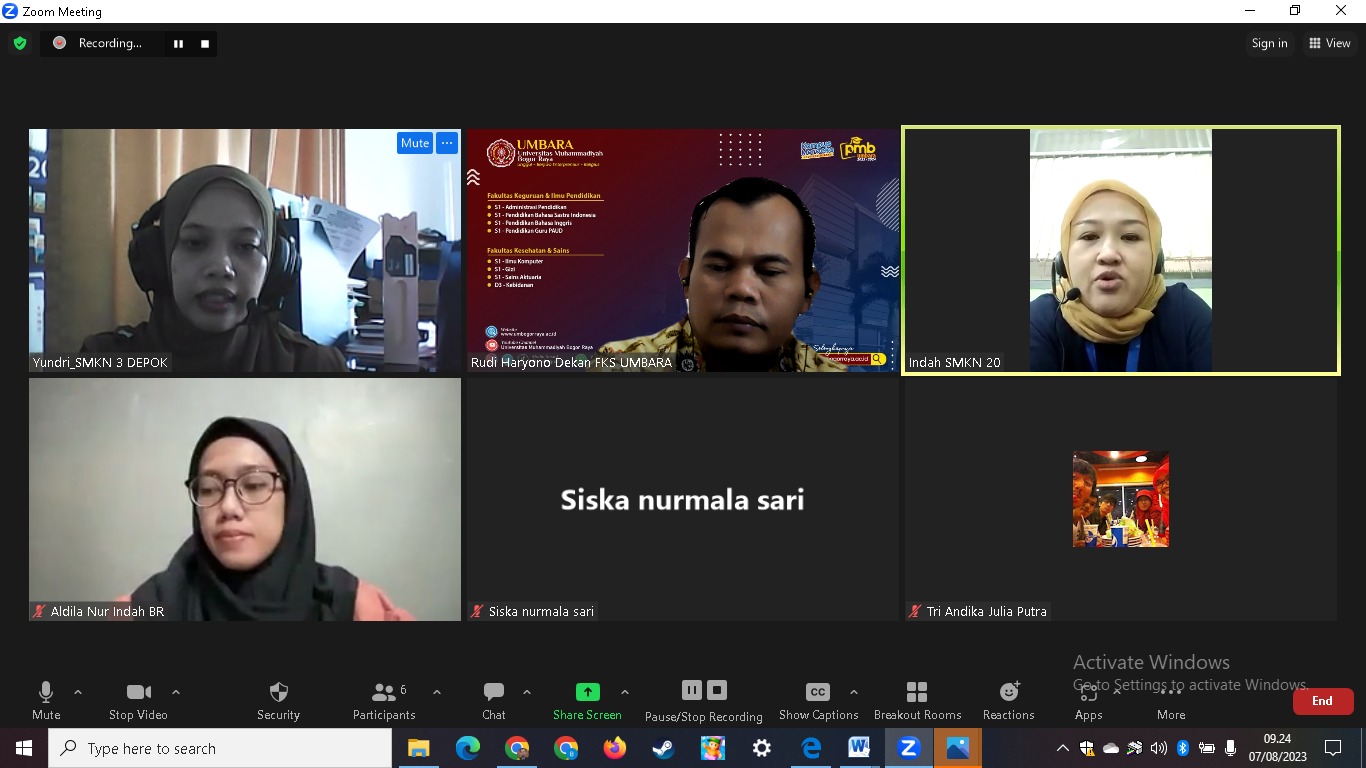Click the Mute button on Yundri's video

pos(414,143)
